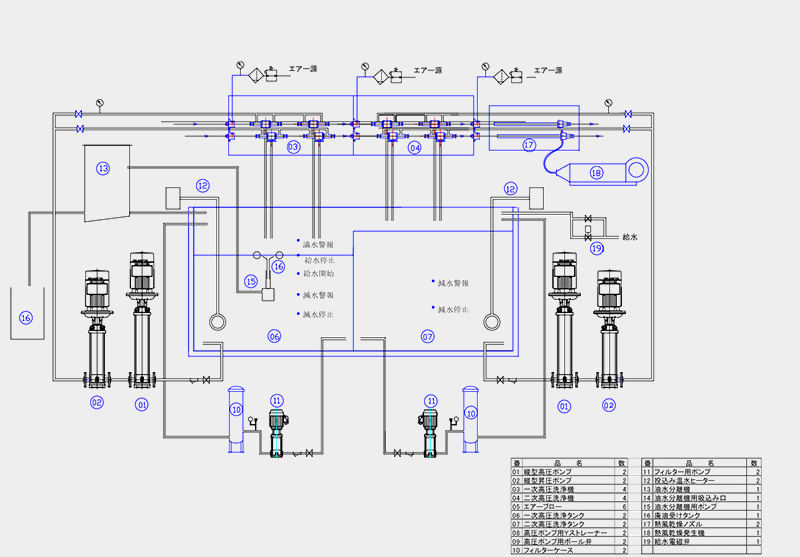Click parts list row 15 油水分離機用ポンプ

point(702,507)
